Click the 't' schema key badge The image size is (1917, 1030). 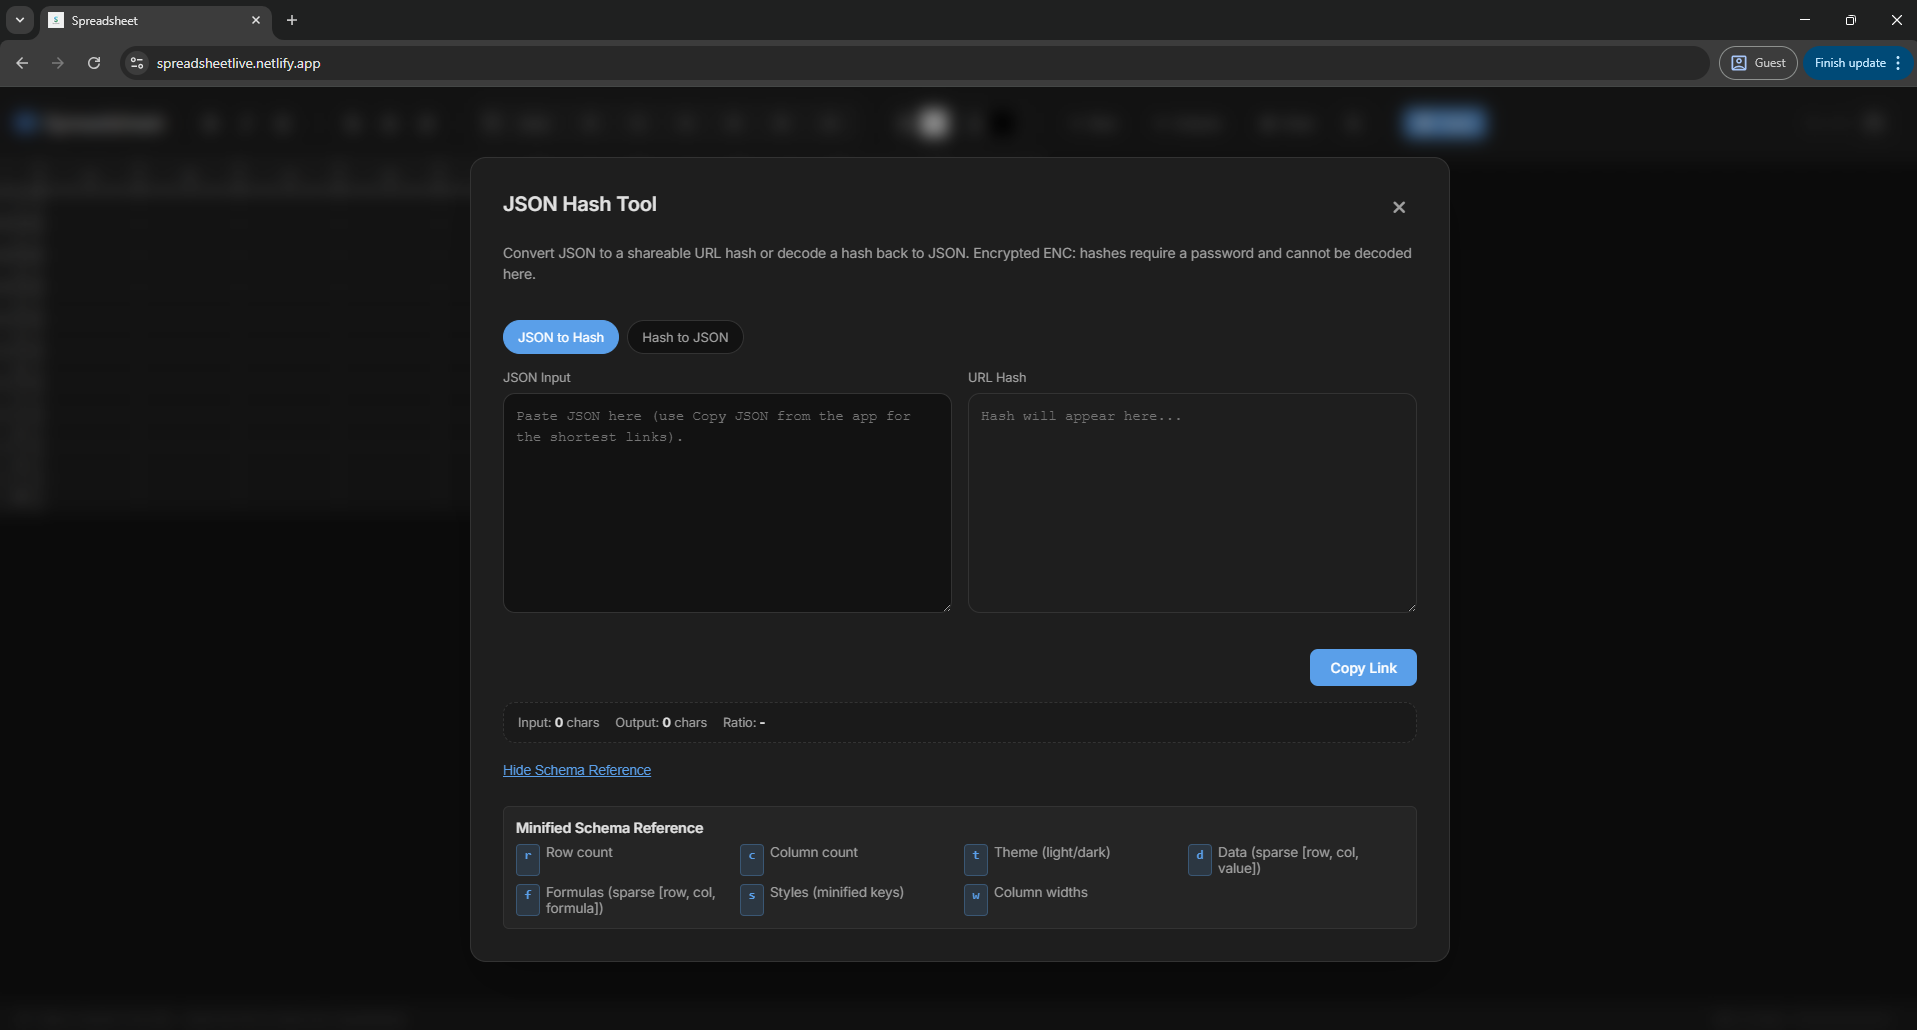pos(976,860)
